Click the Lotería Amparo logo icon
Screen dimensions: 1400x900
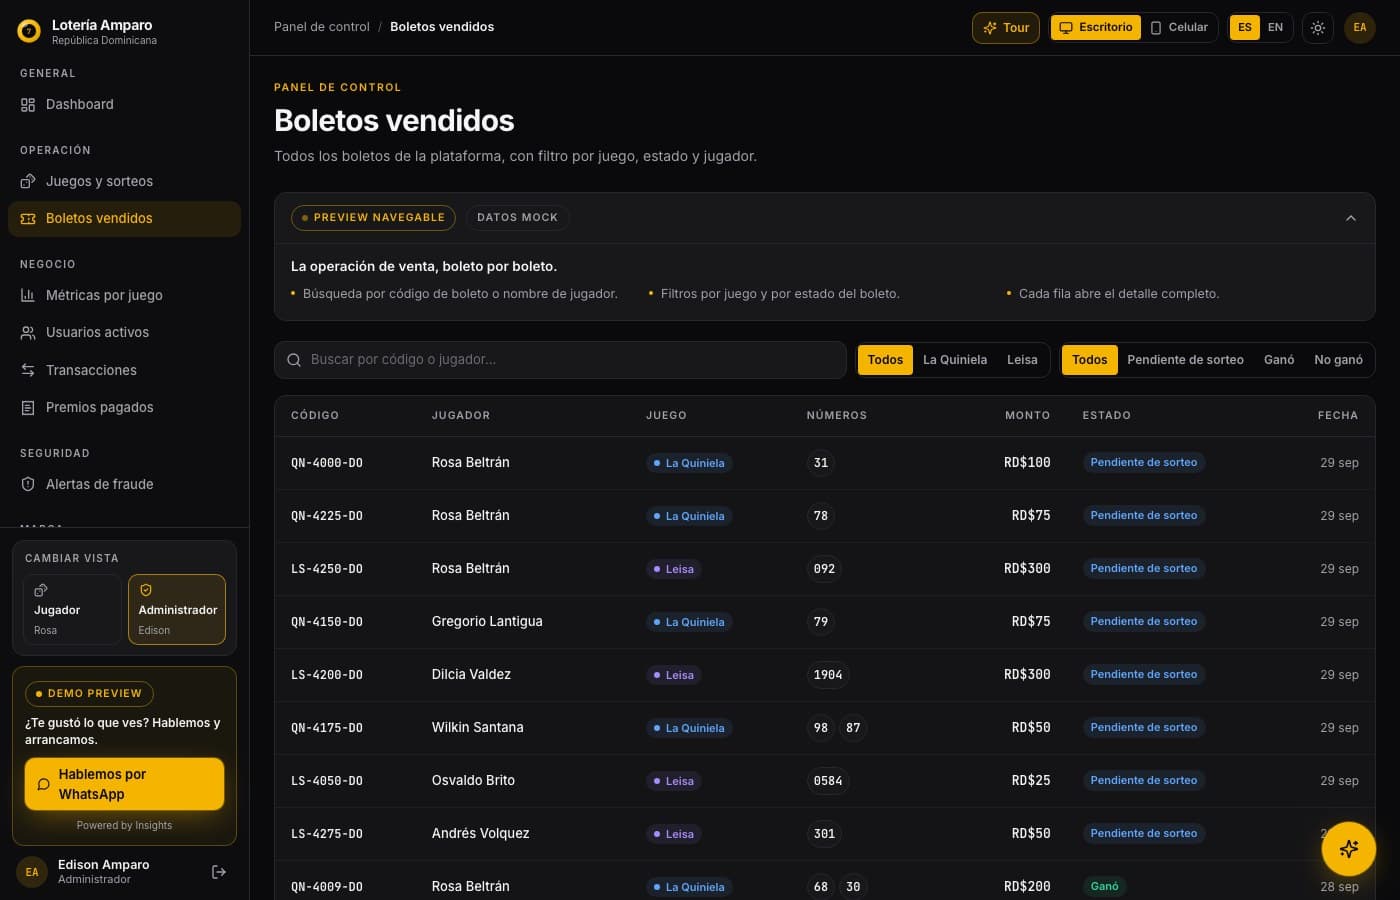coord(29,31)
